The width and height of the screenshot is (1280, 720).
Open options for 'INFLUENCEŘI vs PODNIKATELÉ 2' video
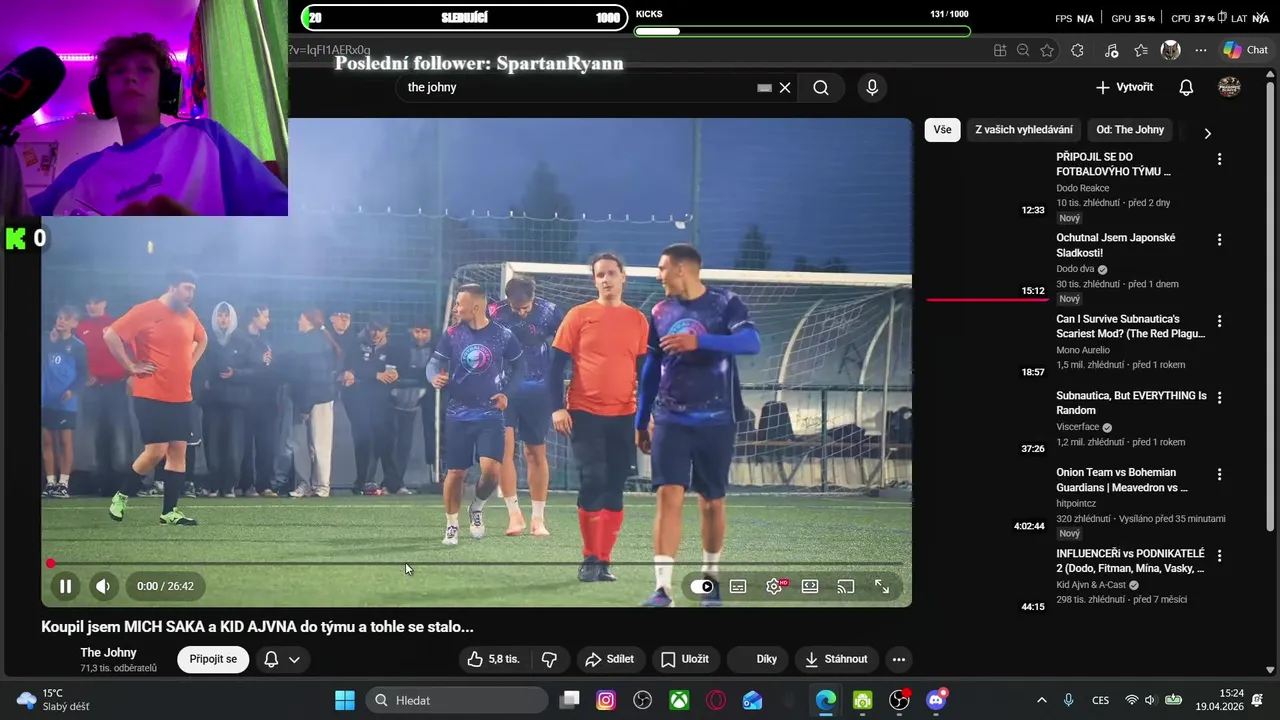tap(1219, 555)
